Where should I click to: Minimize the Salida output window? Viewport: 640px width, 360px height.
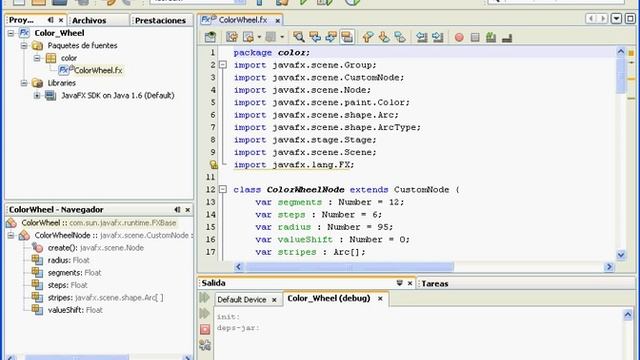click(400, 283)
